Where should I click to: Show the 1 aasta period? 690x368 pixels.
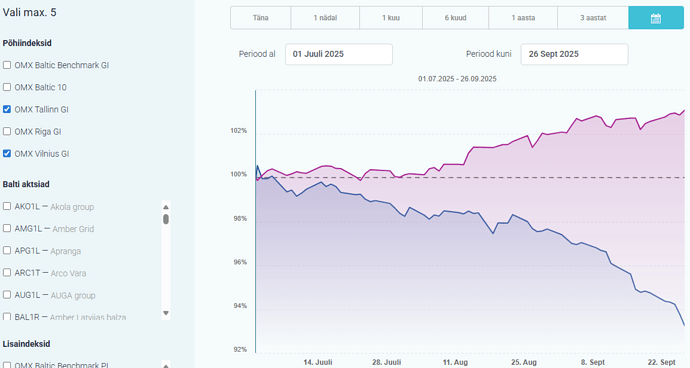523,18
